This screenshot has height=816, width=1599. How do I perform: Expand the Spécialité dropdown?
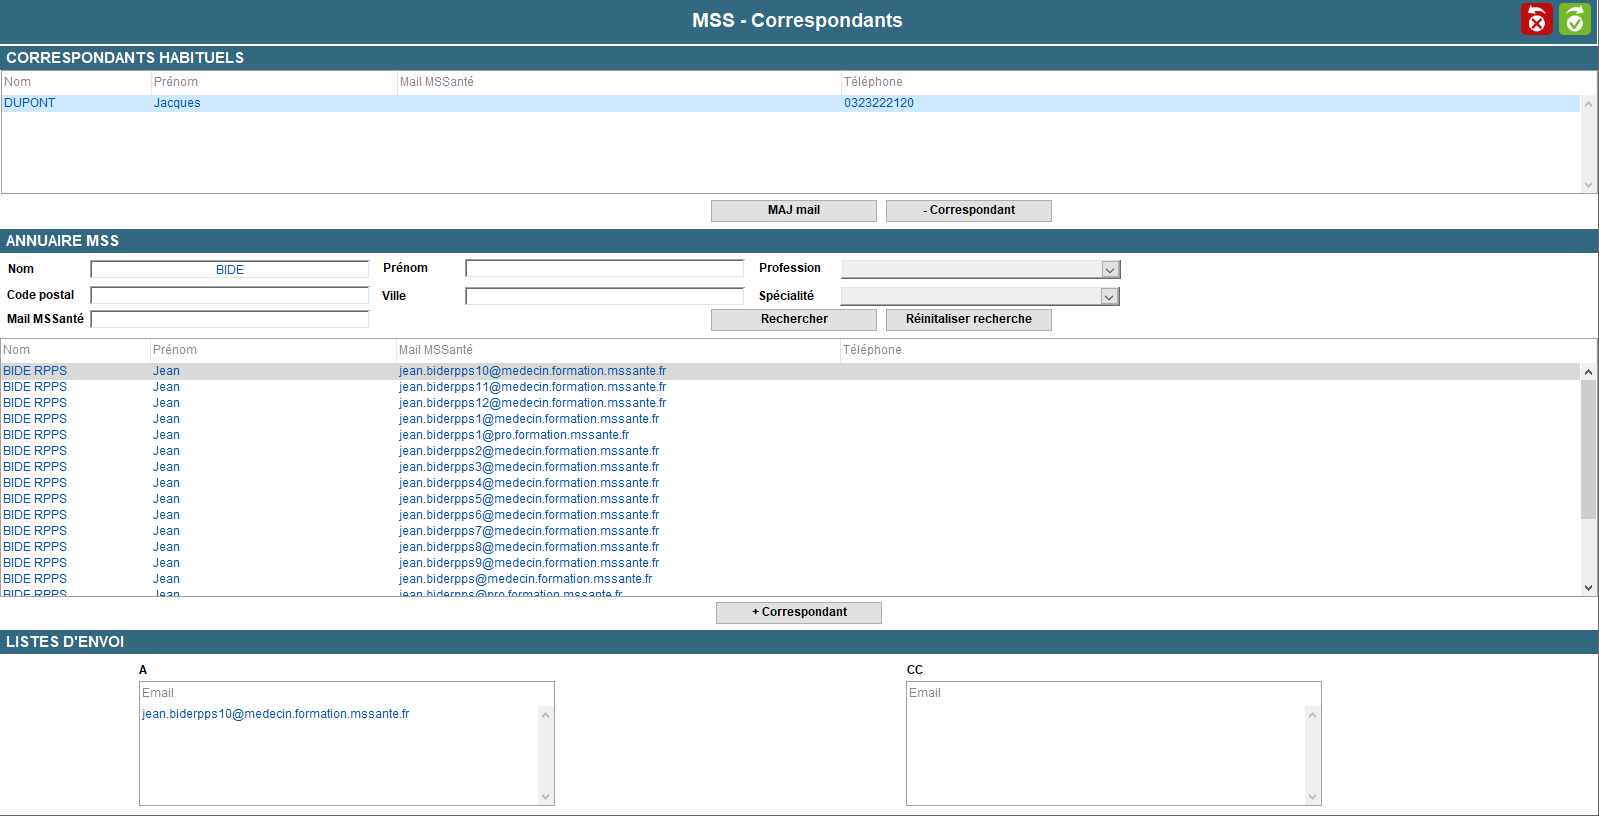1108,297
